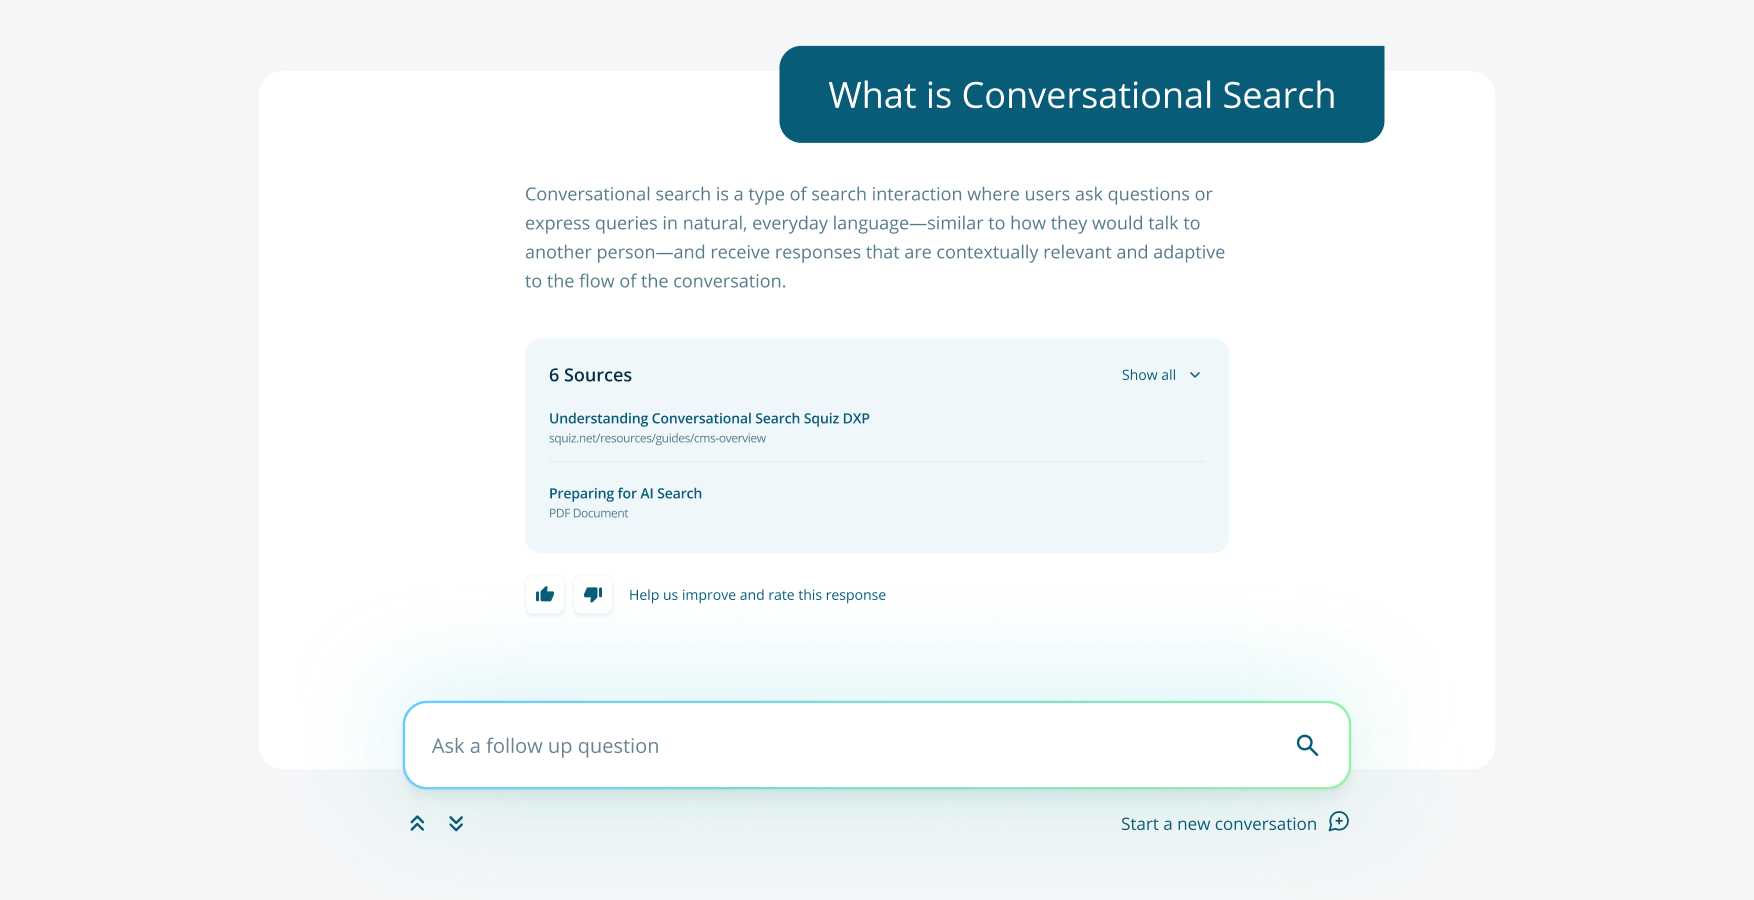Expand sources with the Show all chevron
The height and width of the screenshot is (900, 1754).
[x=1195, y=375]
